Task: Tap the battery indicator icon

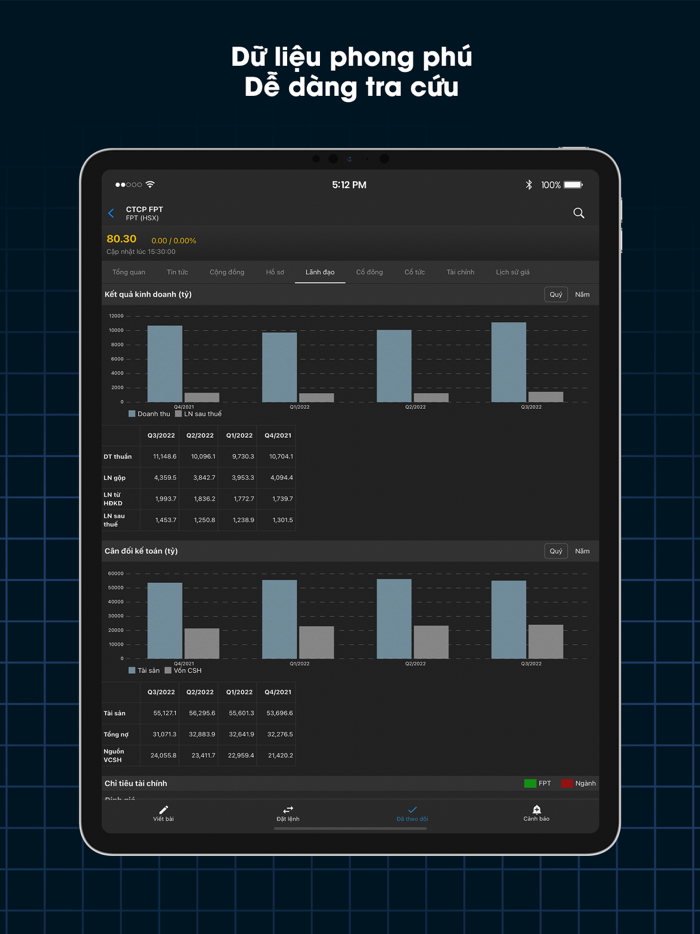Action: coord(573,185)
